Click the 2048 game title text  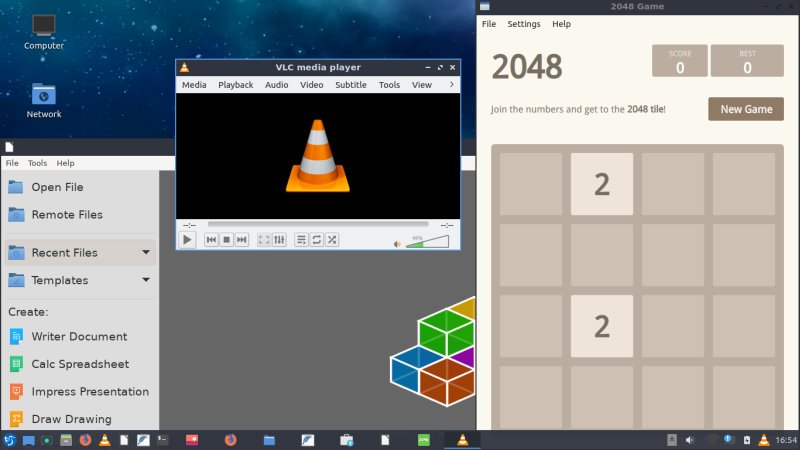click(x=527, y=66)
